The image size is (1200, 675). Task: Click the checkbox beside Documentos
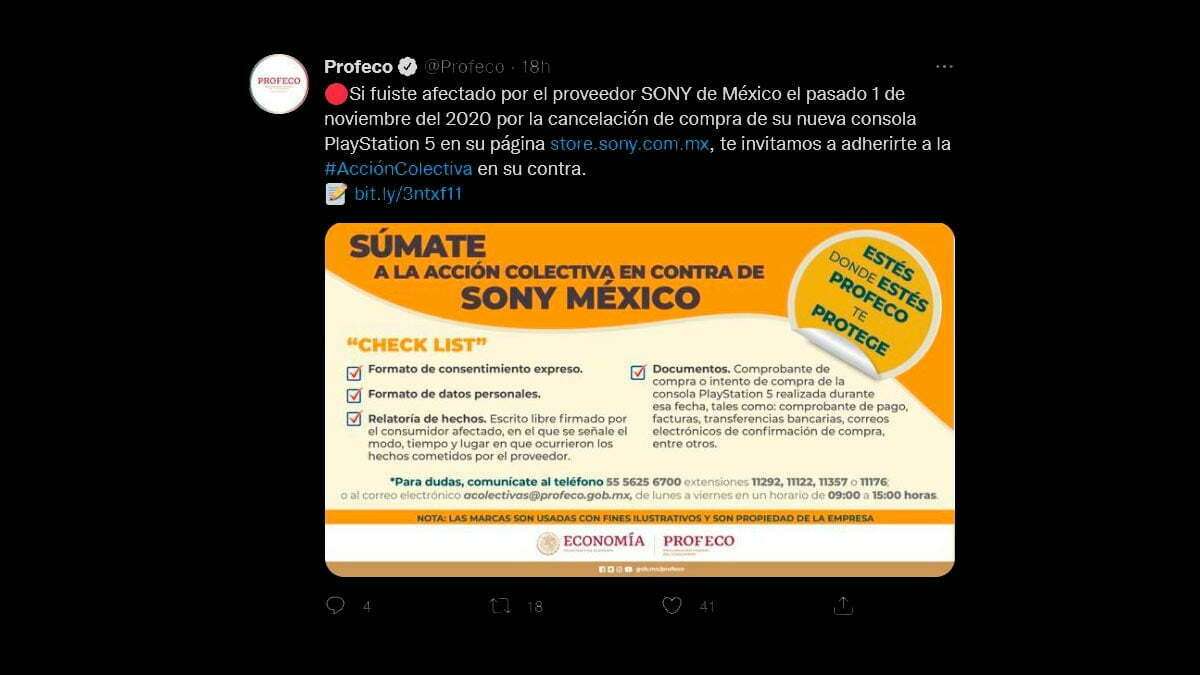click(x=637, y=372)
